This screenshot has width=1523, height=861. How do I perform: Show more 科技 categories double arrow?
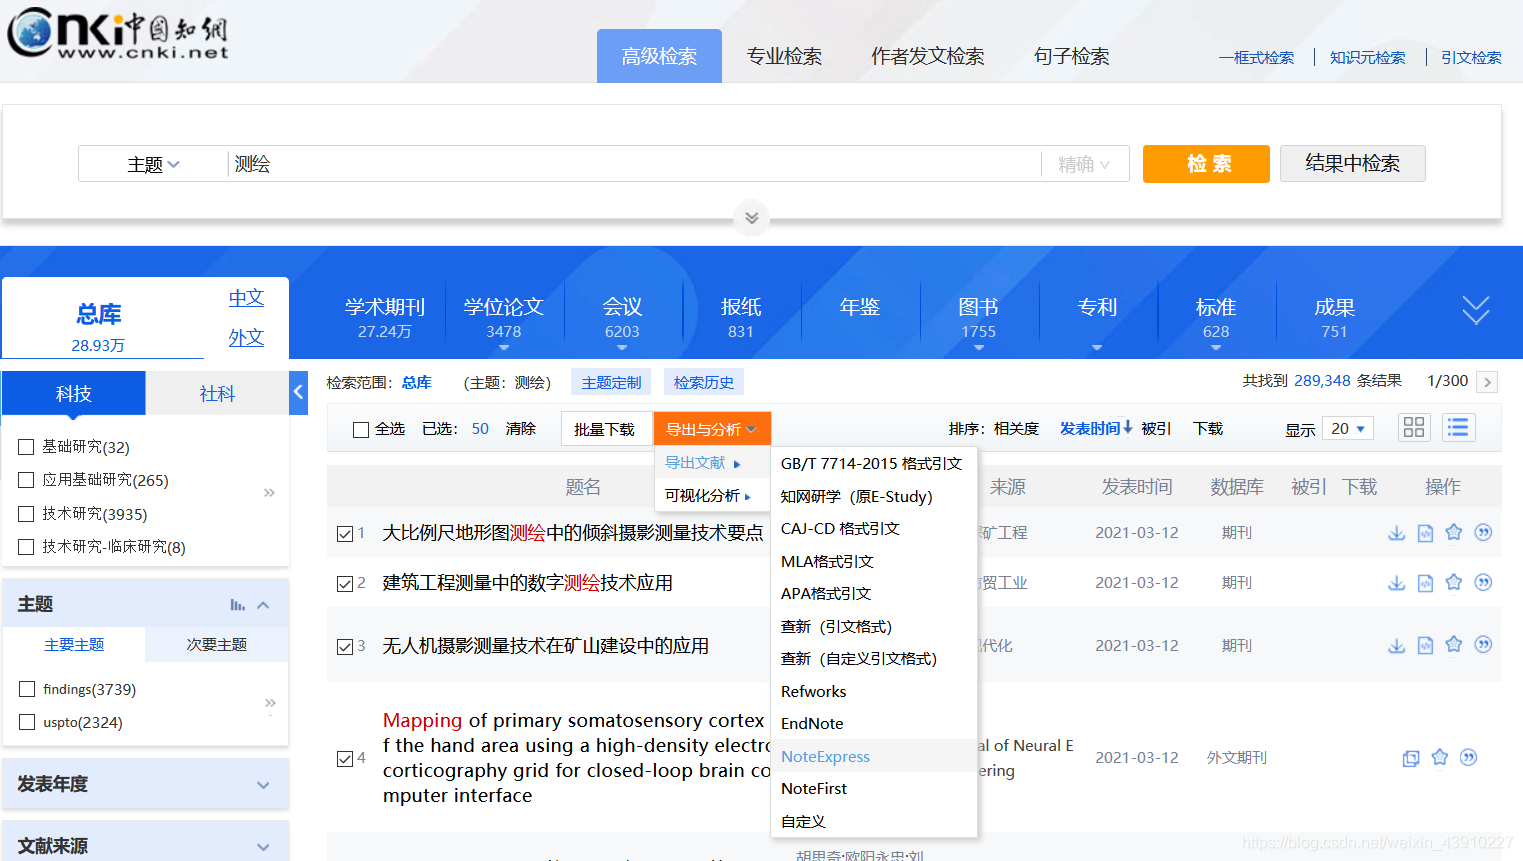269,493
